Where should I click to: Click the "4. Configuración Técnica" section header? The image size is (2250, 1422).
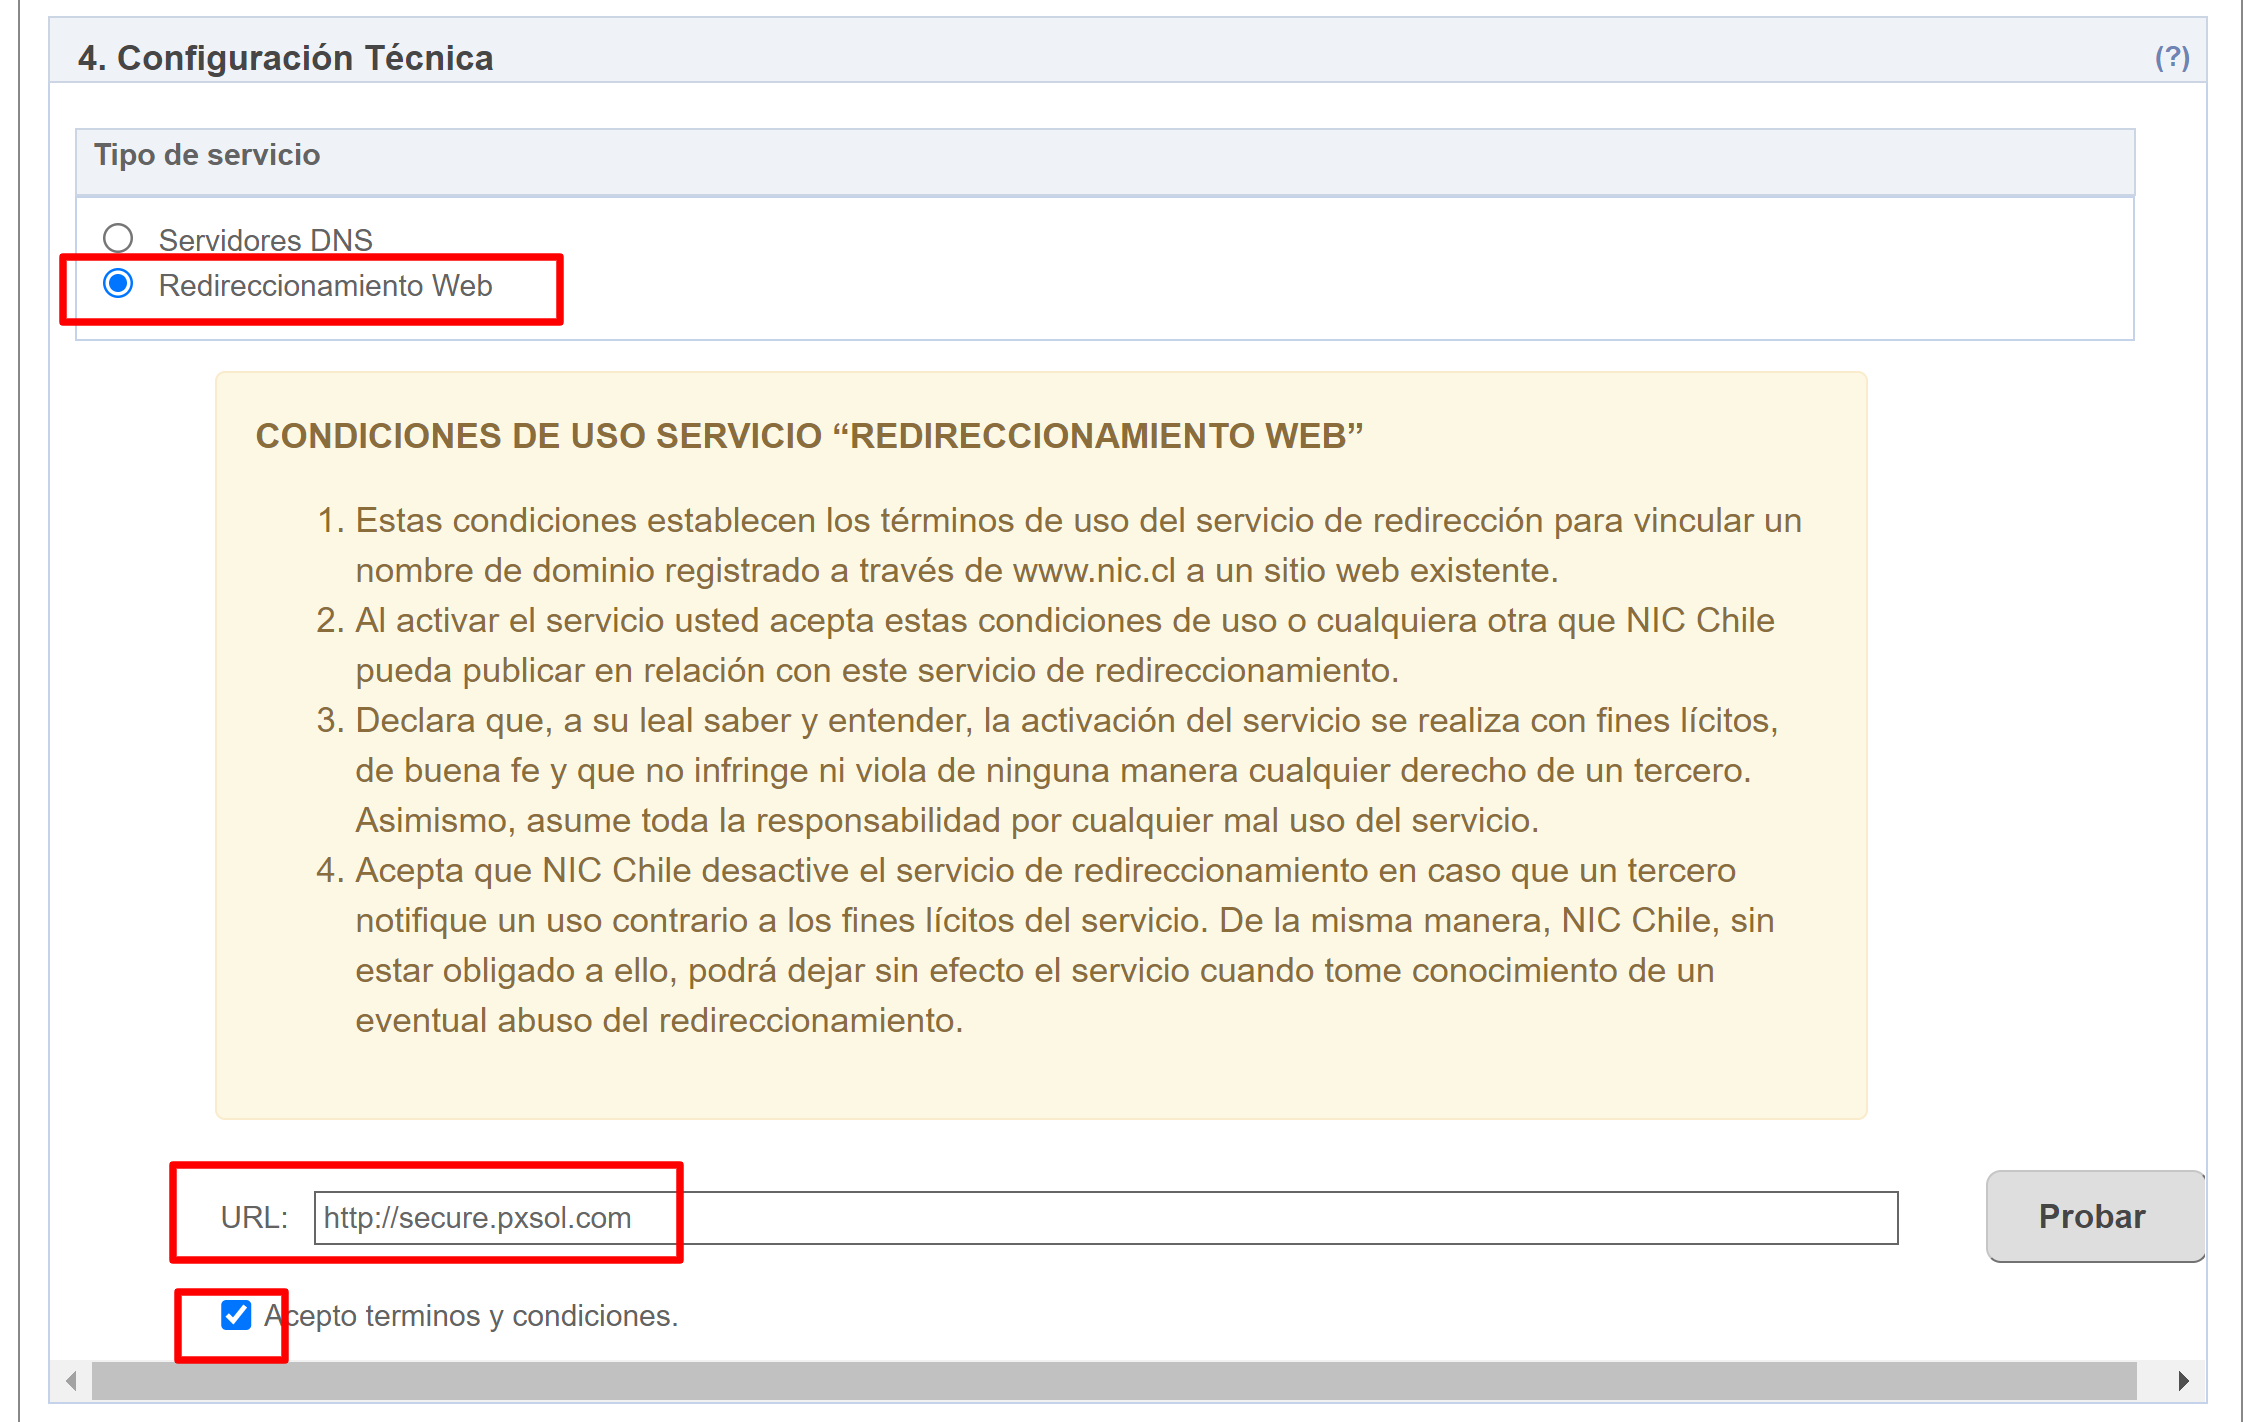pyautogui.click(x=286, y=58)
